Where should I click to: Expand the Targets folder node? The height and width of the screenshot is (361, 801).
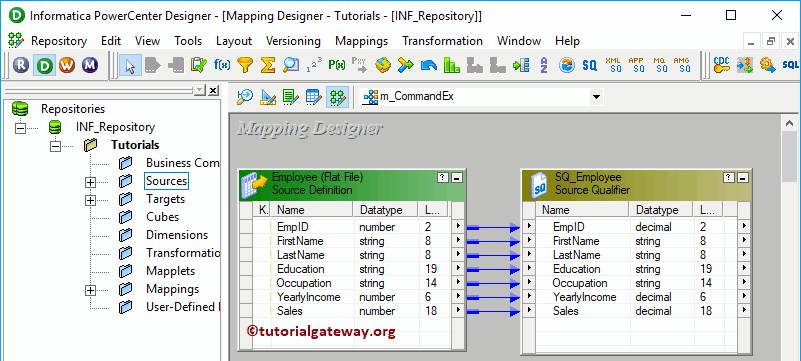coord(90,200)
